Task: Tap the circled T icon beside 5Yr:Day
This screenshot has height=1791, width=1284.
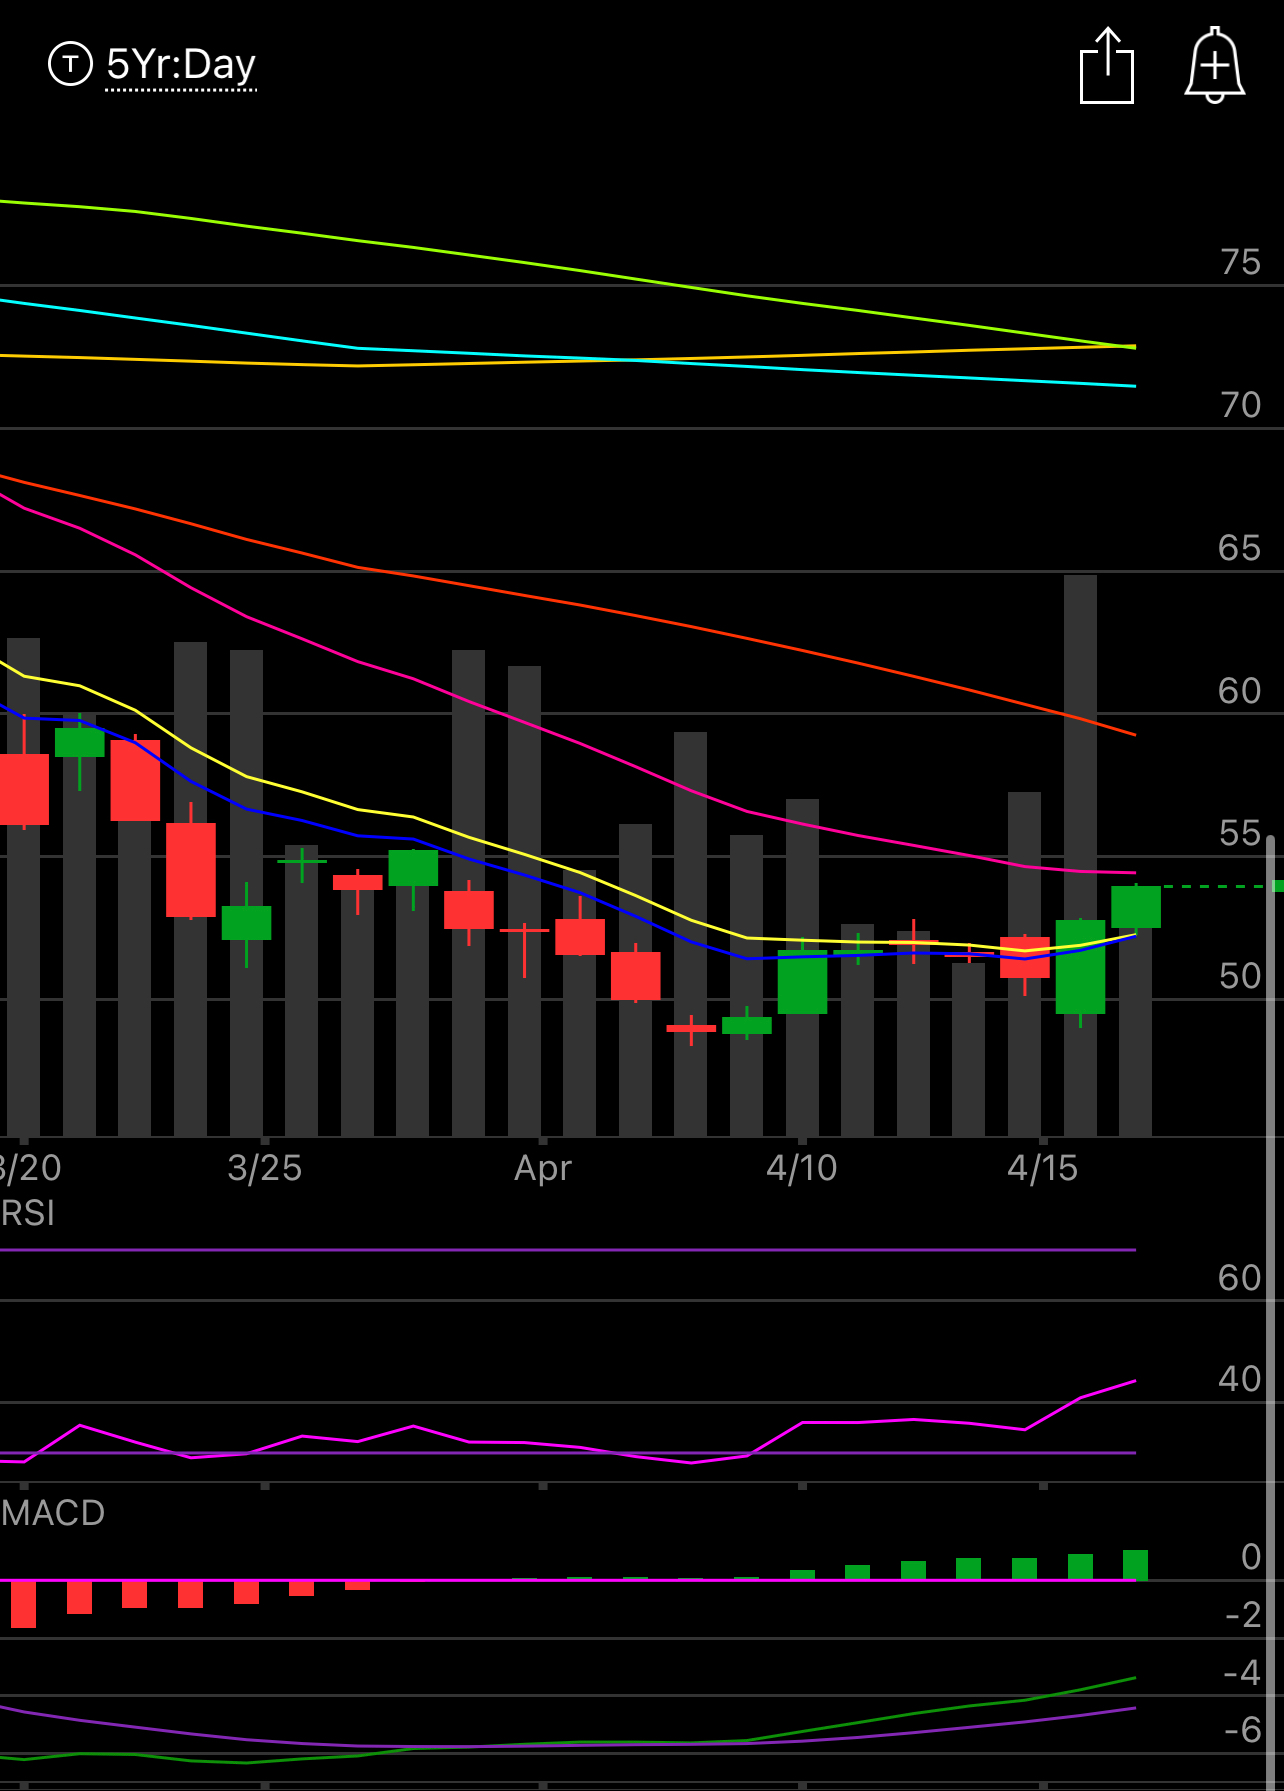Action: tap(70, 64)
